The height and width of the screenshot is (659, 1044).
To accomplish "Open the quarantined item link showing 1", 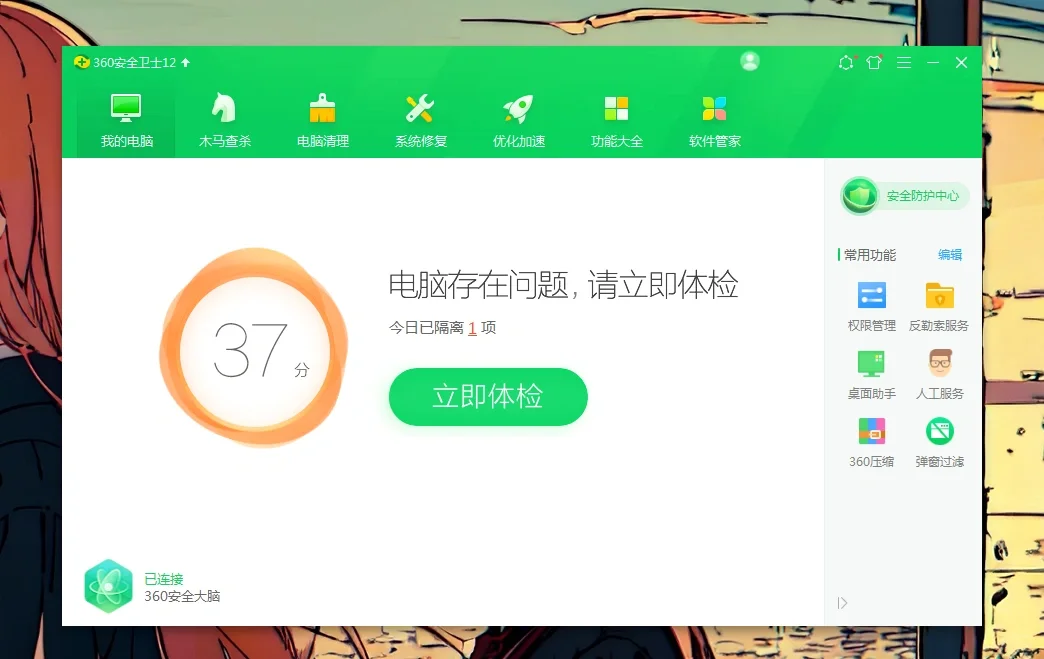I will (472, 328).
